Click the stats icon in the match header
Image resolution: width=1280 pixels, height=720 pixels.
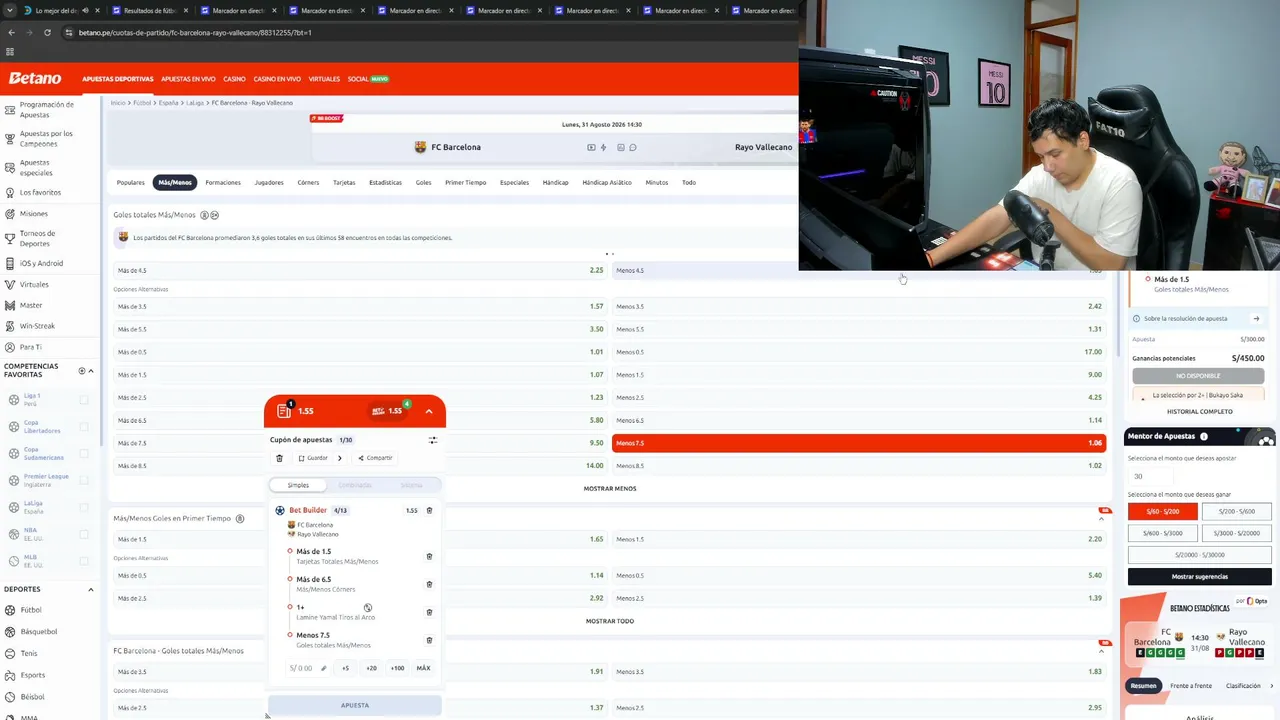[621, 147]
